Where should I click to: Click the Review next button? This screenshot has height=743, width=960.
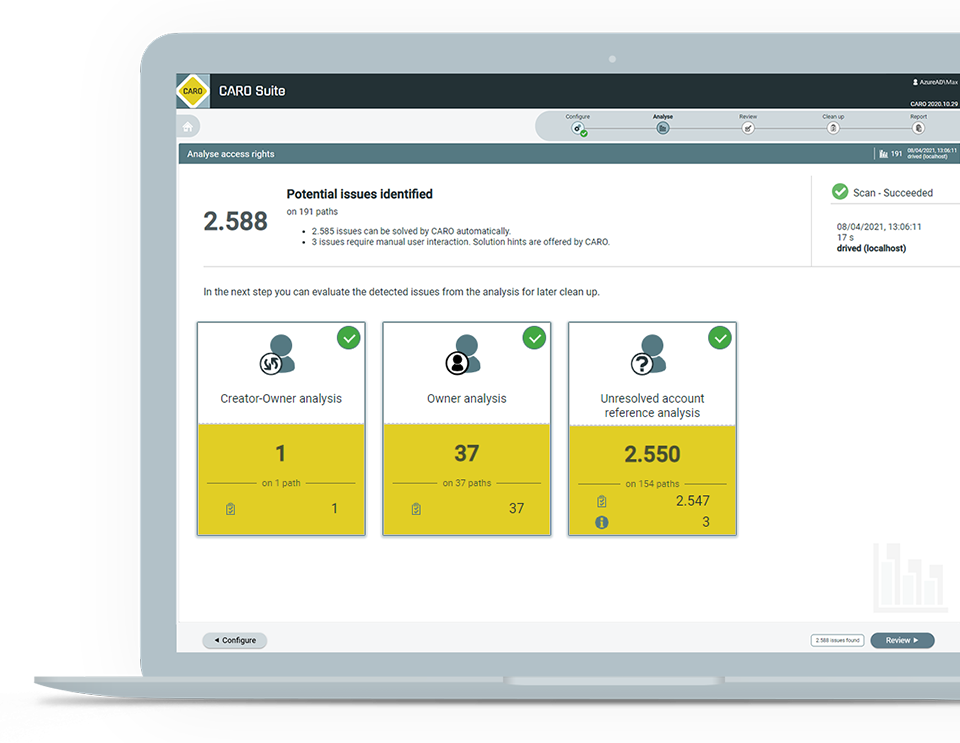[902, 640]
